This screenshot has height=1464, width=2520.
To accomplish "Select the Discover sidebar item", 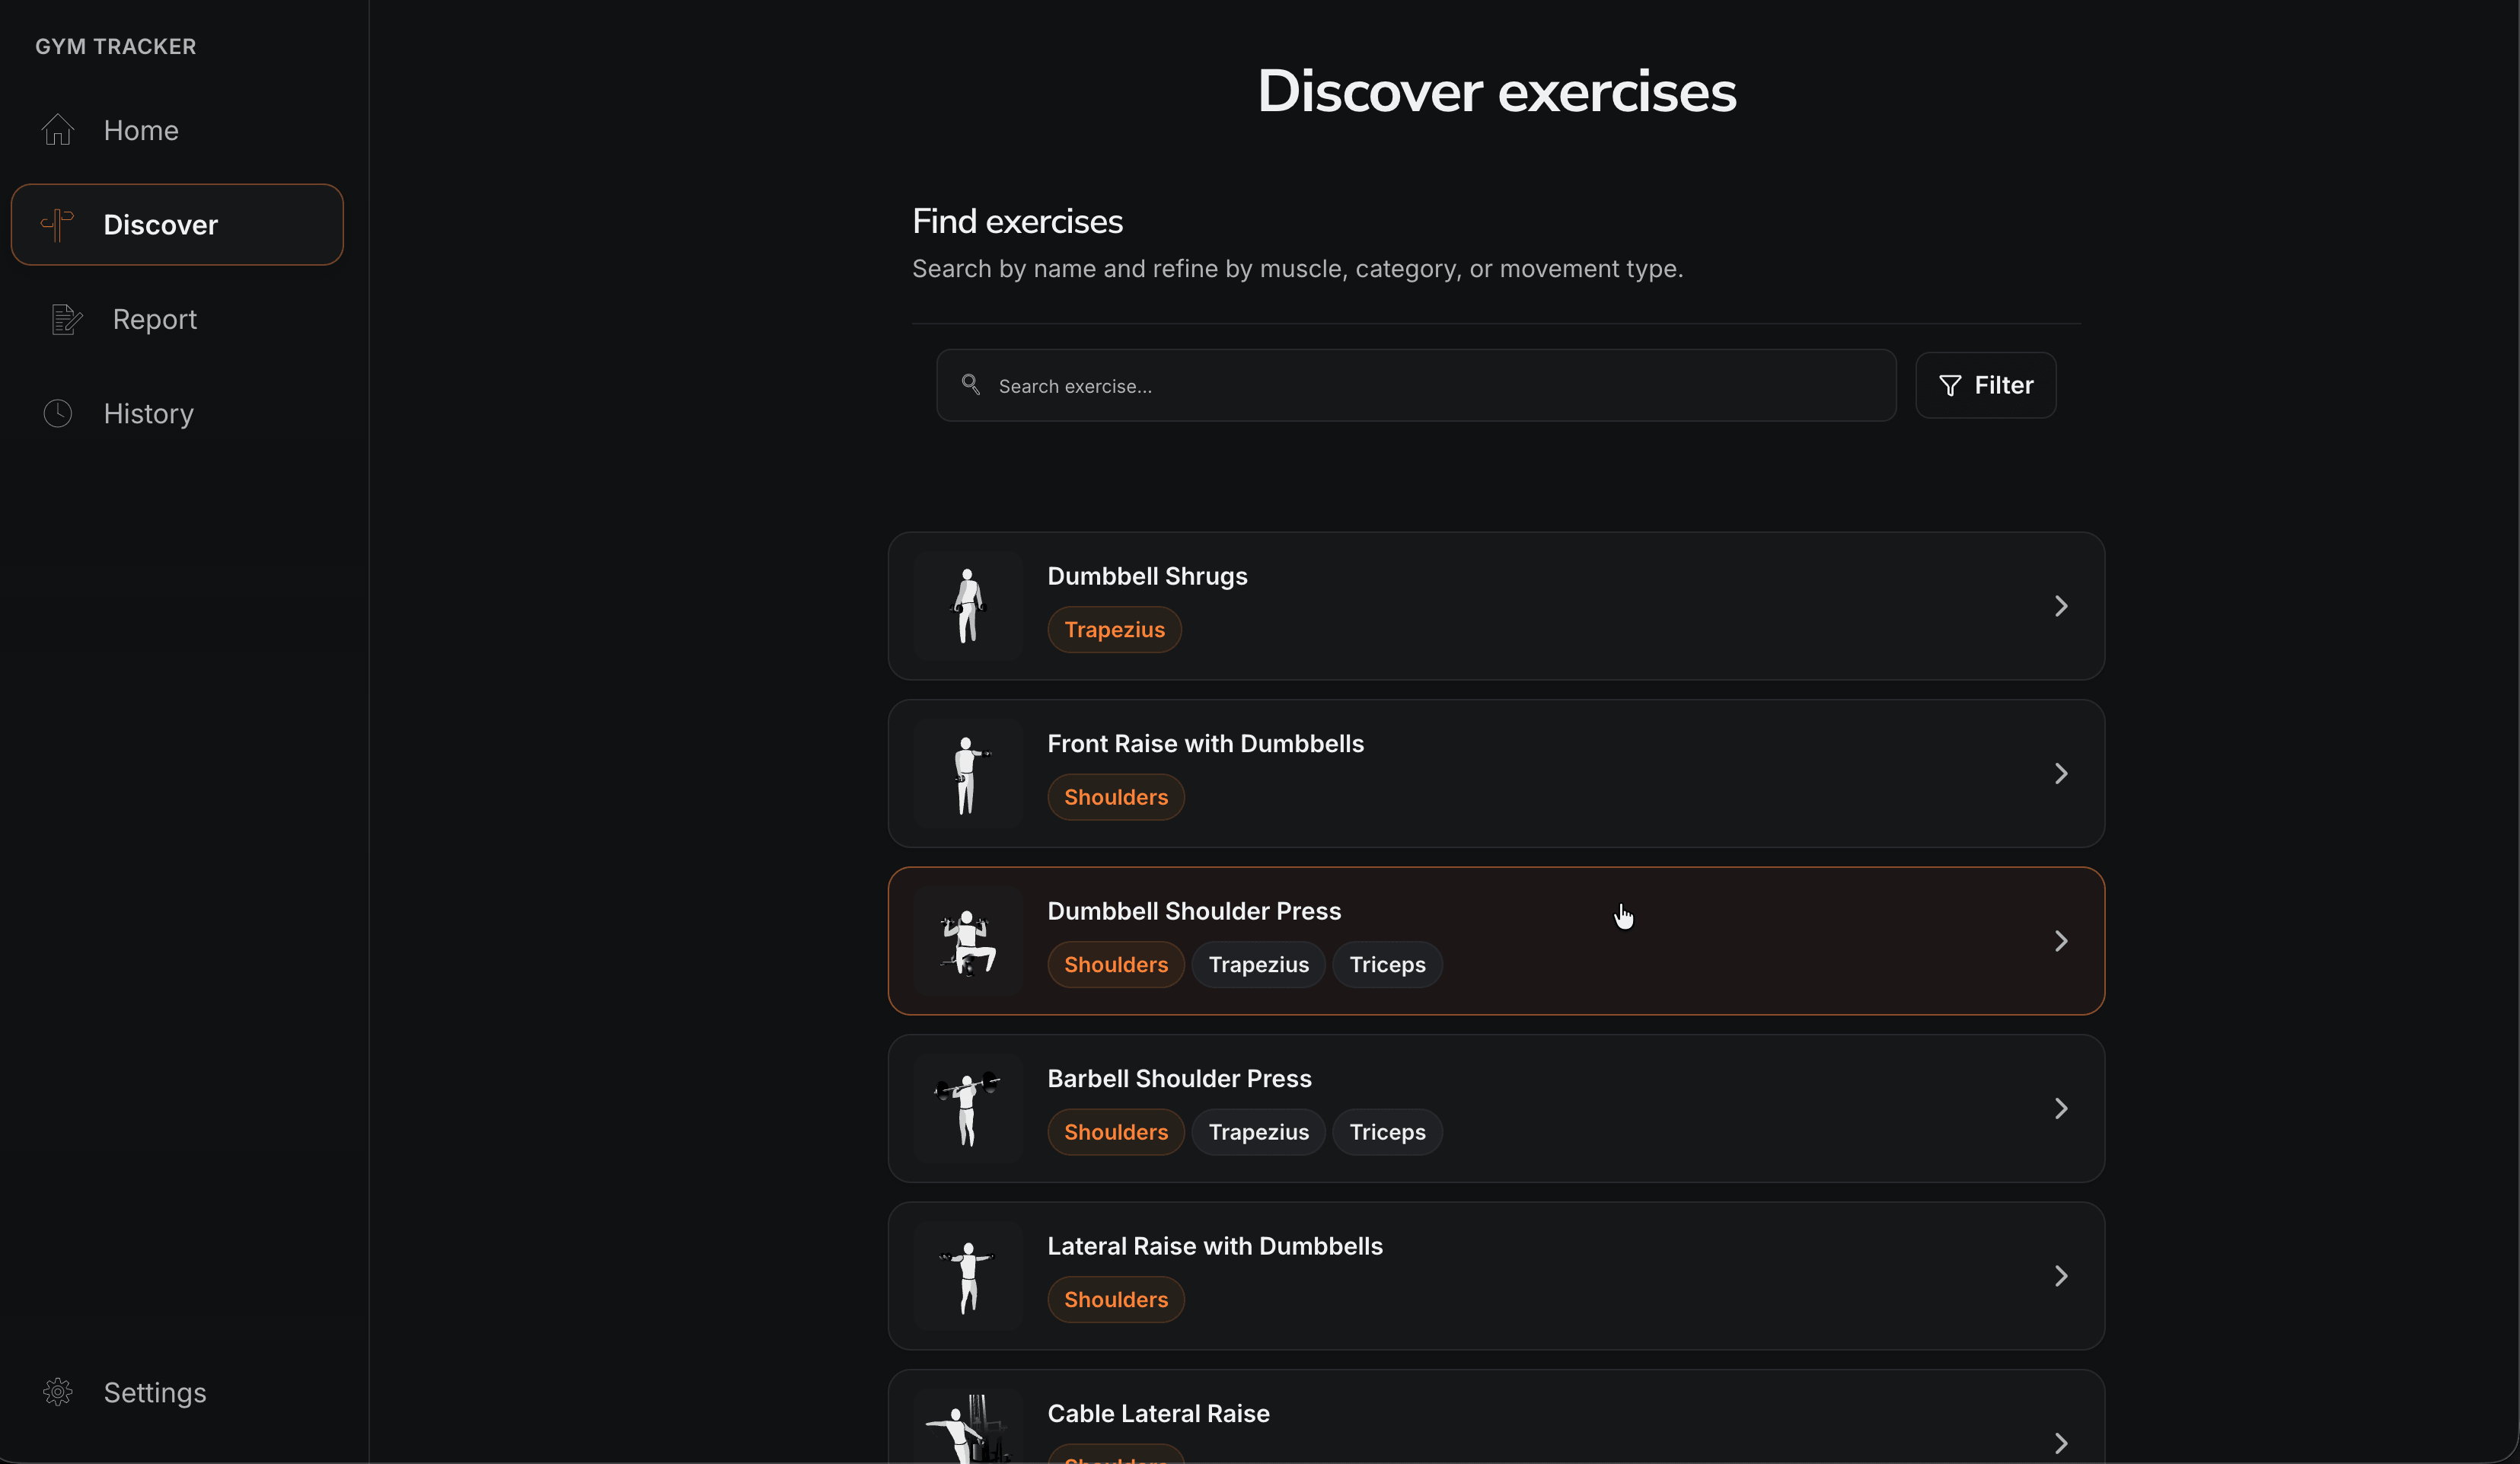I will coord(177,224).
